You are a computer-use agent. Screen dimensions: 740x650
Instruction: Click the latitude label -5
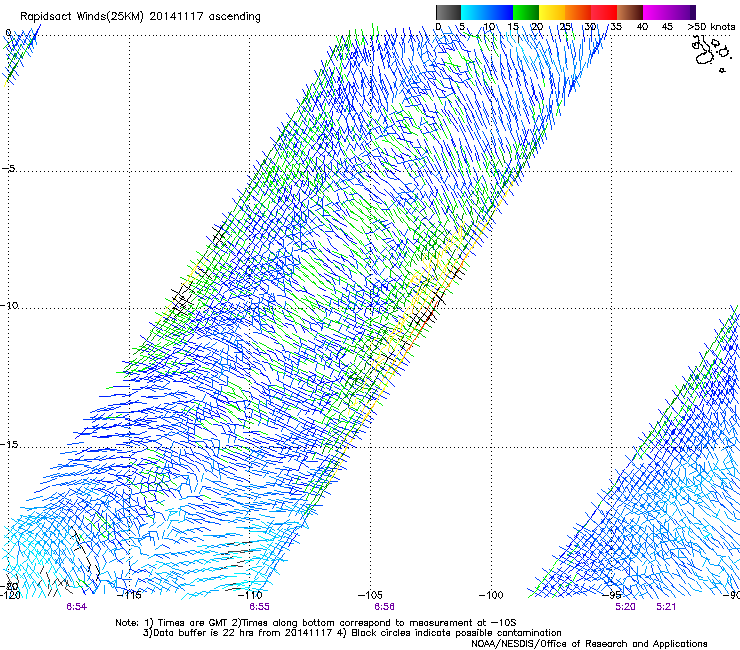pyautogui.click(x=8, y=169)
